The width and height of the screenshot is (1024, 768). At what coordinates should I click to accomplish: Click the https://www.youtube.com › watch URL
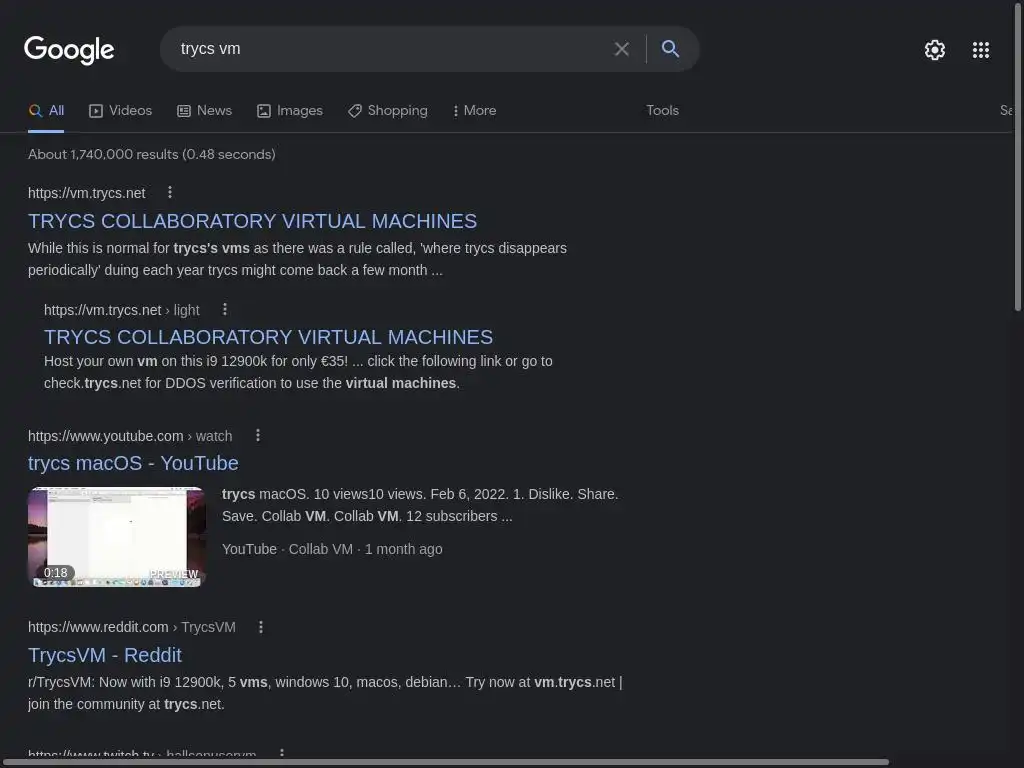130,436
